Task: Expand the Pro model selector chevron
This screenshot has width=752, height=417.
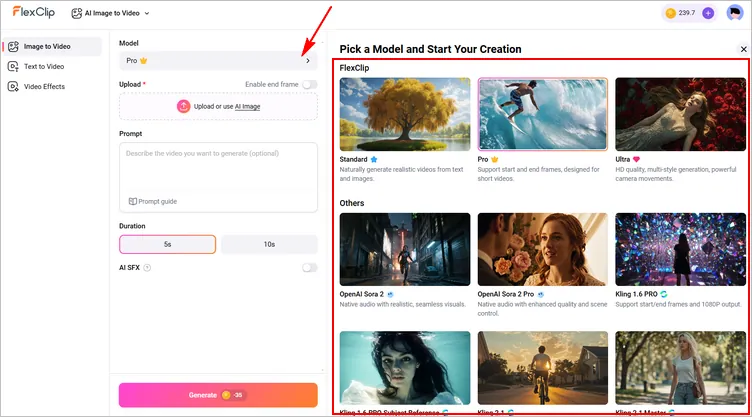Action: pyautogui.click(x=308, y=61)
